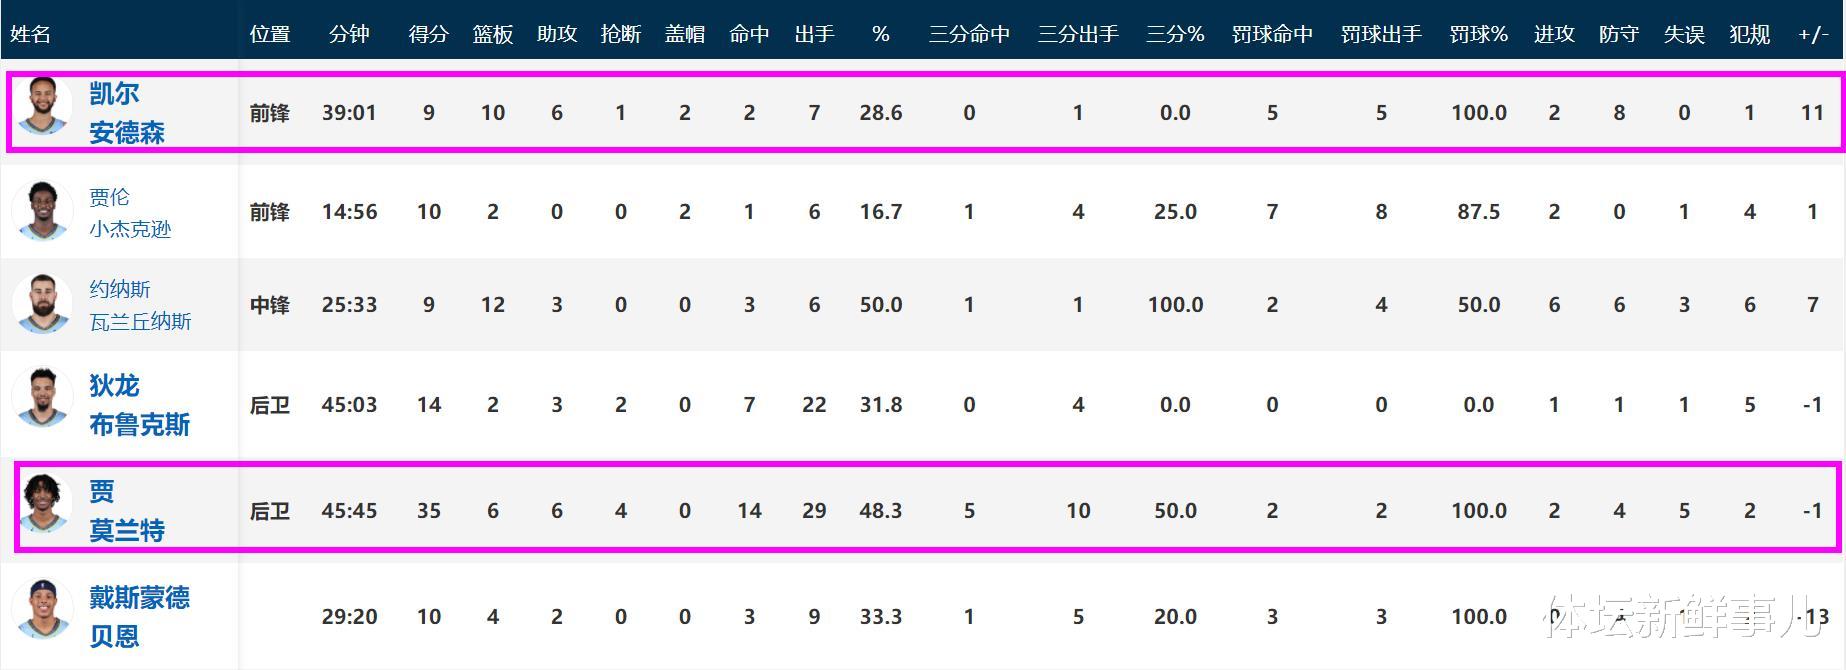Image resolution: width=1846 pixels, height=670 pixels.
Task: Click the 姓名 column header
Action: point(30,34)
